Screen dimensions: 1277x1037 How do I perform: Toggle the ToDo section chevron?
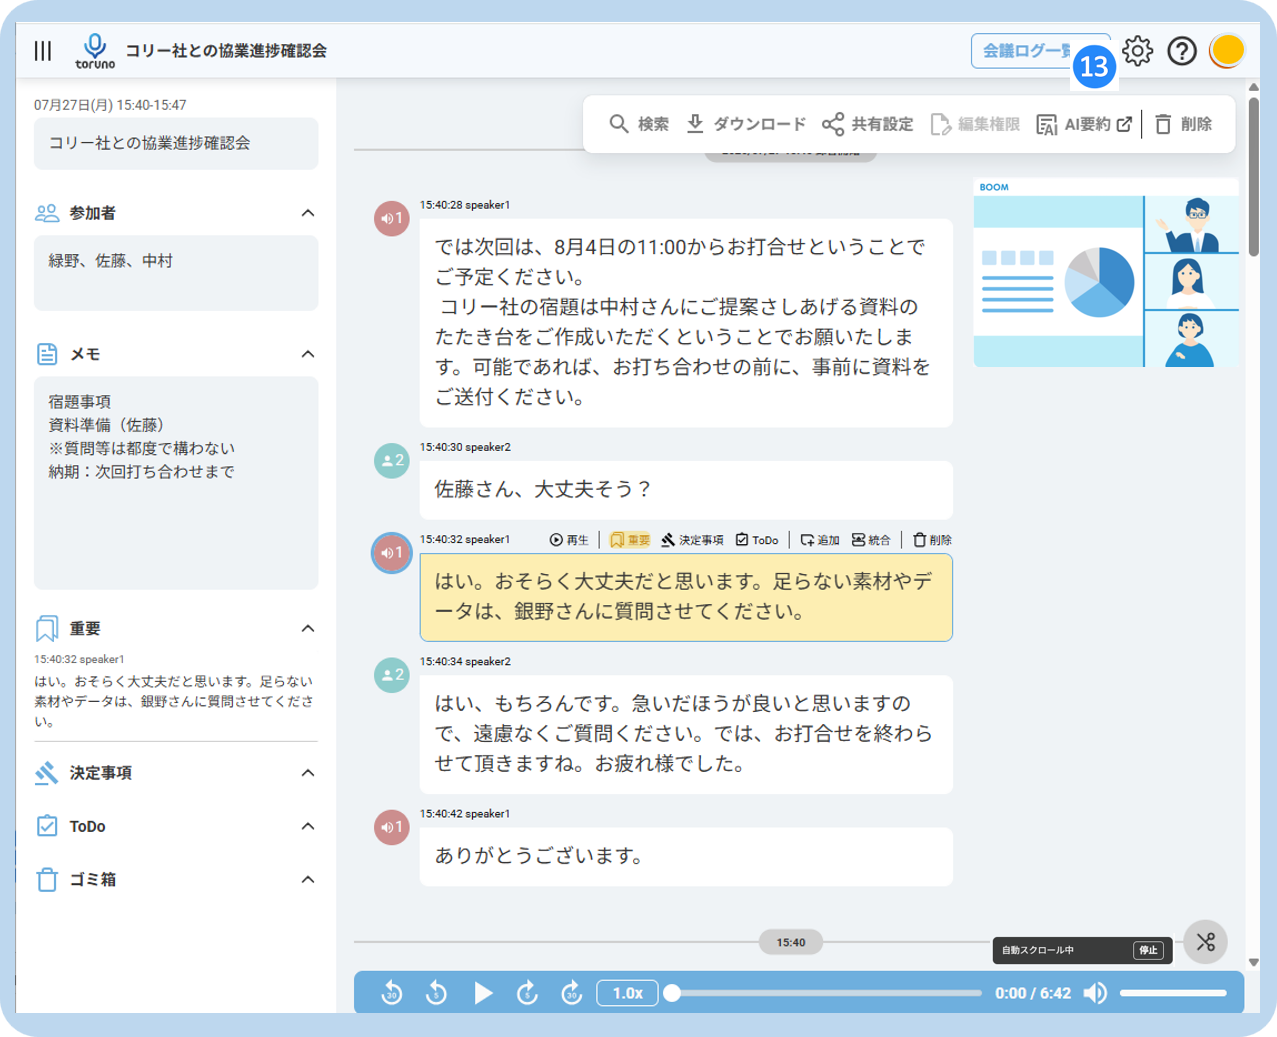tap(308, 826)
